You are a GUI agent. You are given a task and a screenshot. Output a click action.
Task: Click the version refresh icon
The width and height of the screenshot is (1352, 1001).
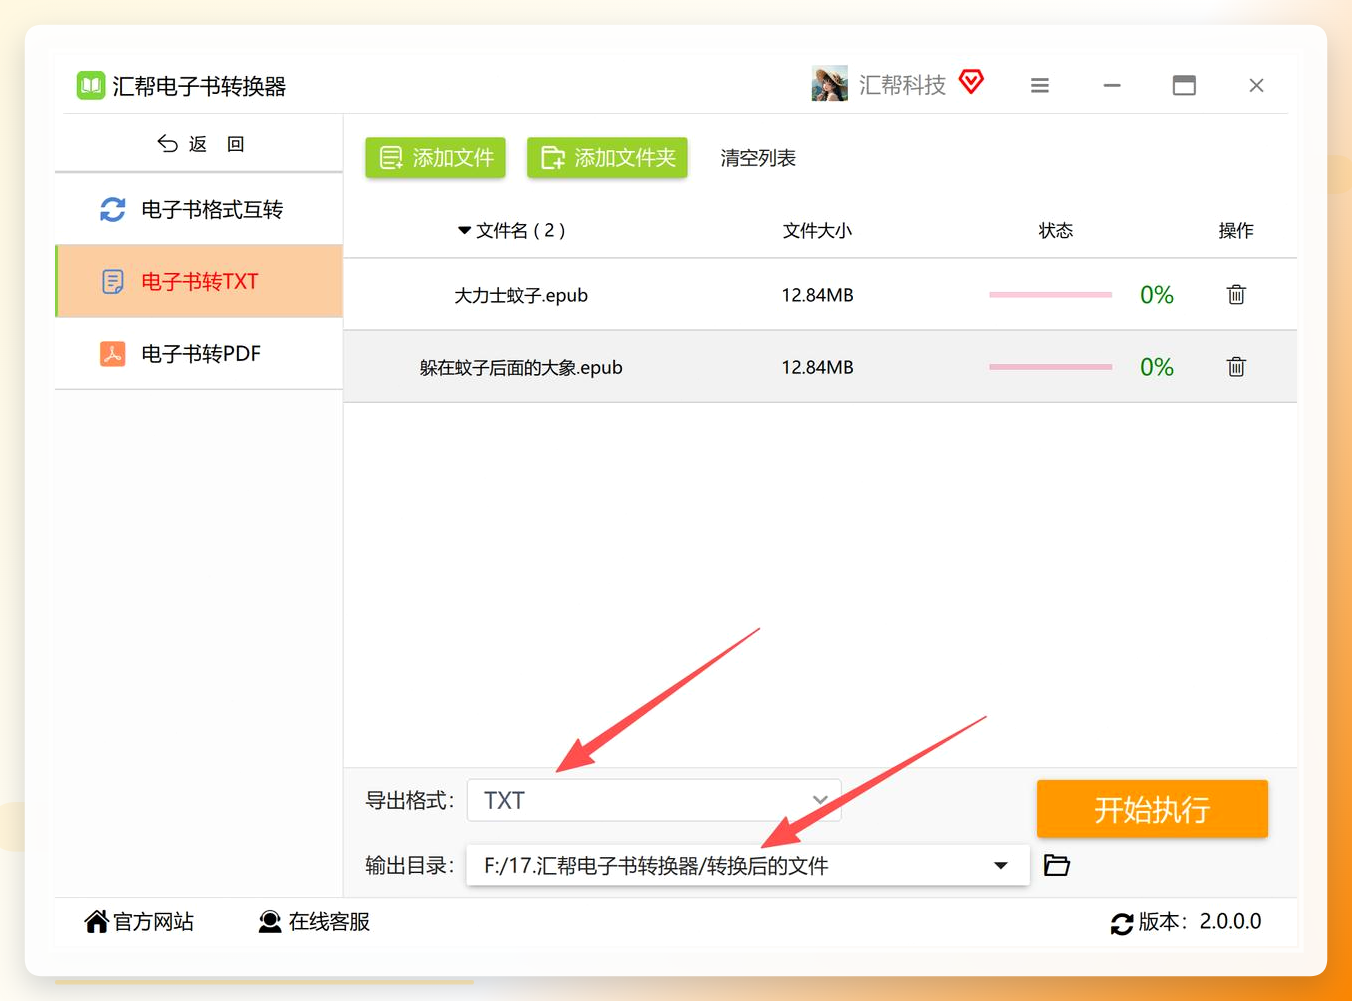point(1122,924)
